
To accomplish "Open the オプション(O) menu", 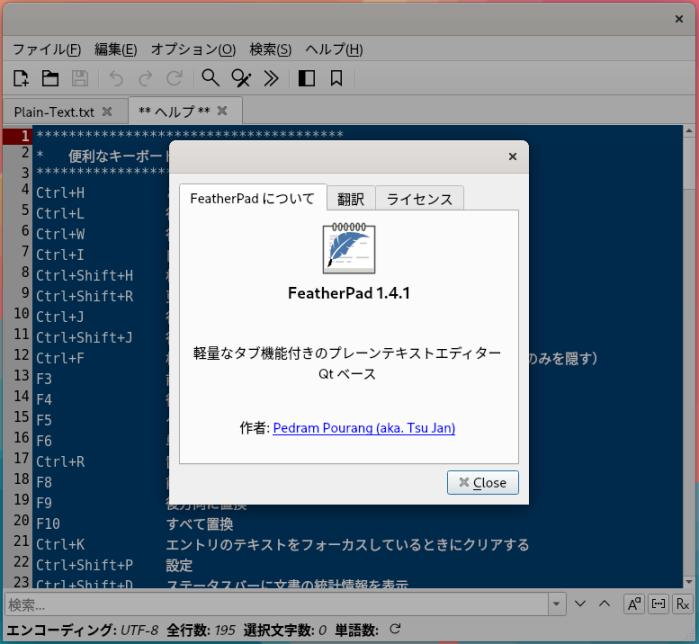I will click(193, 49).
